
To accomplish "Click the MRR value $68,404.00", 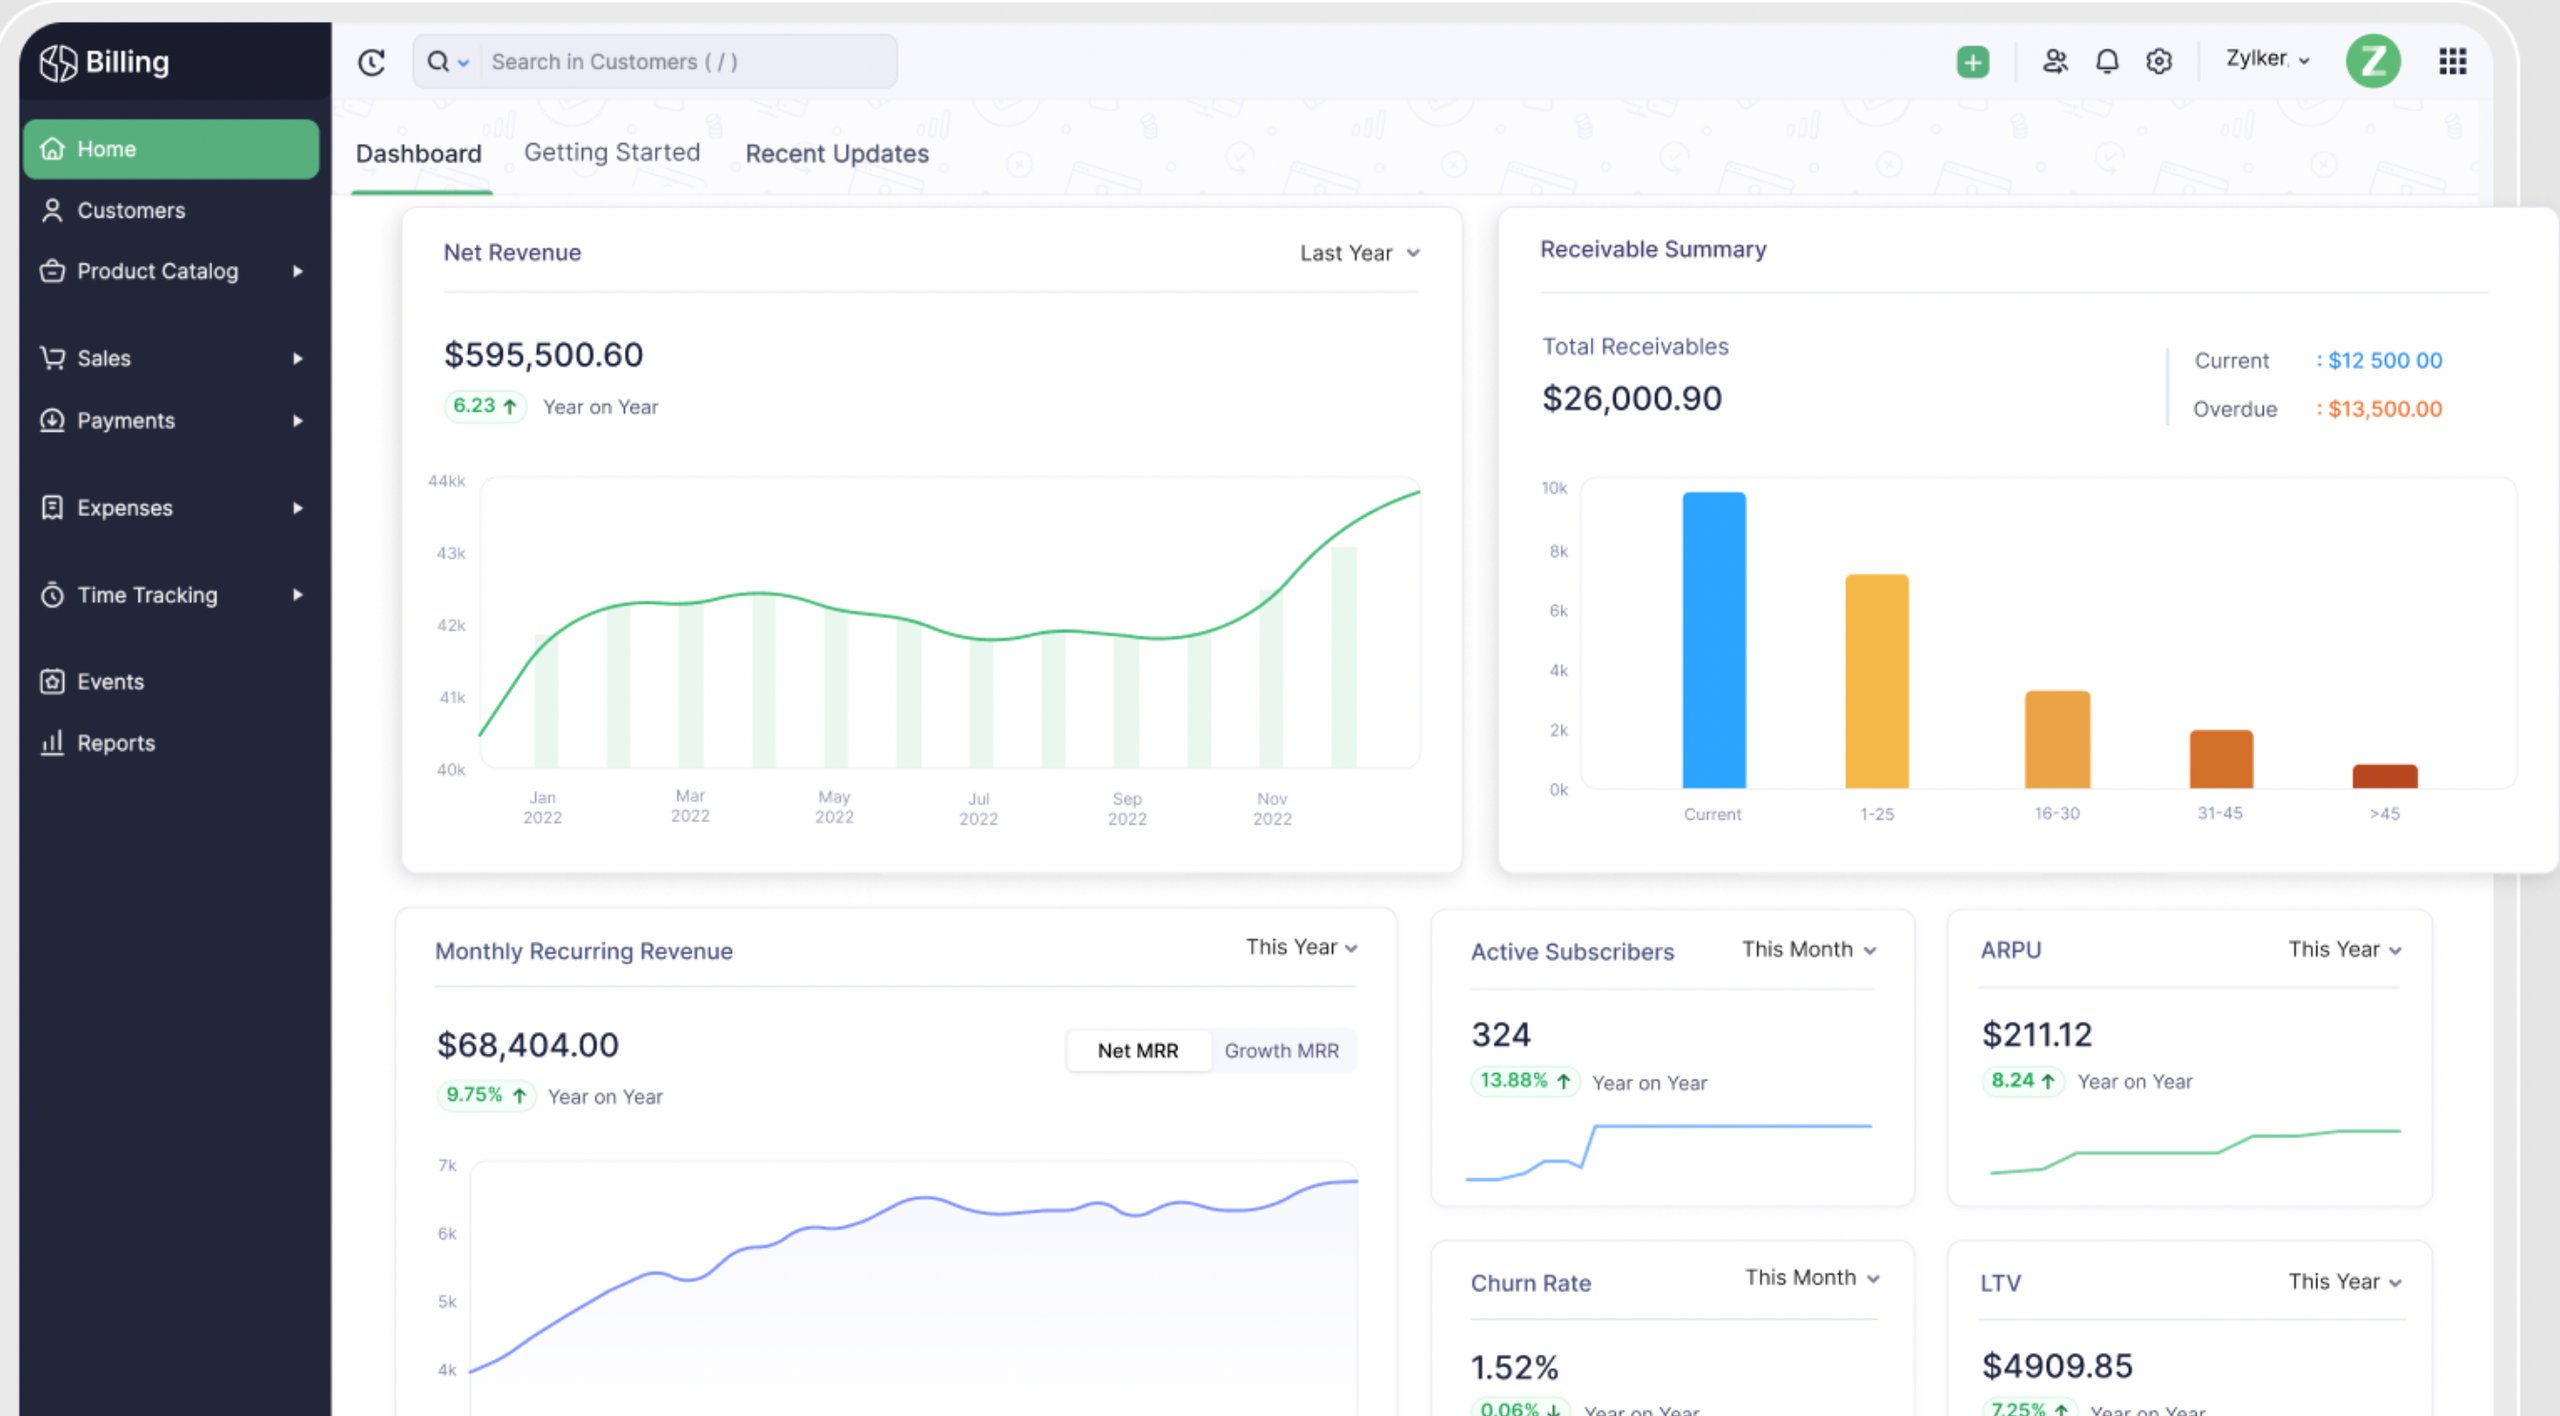I will pos(528,1045).
